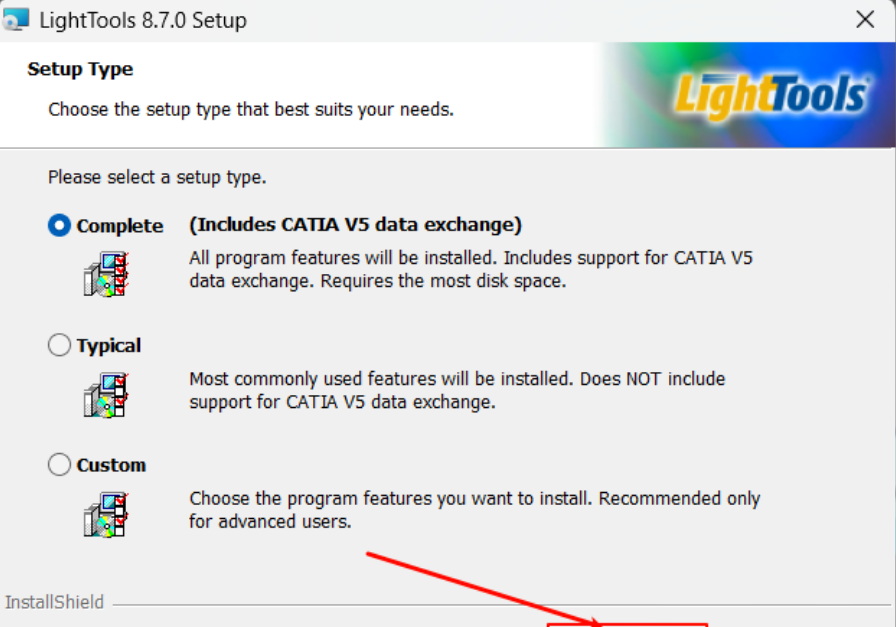Click "Please select a setup type." prompt
The image size is (896, 627).
pos(157,177)
